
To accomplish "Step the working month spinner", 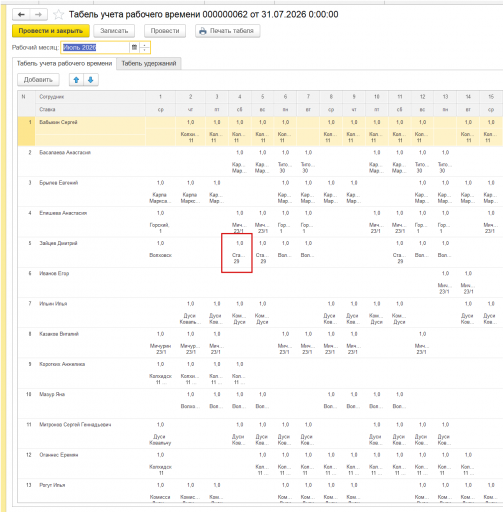I will 144,47.
